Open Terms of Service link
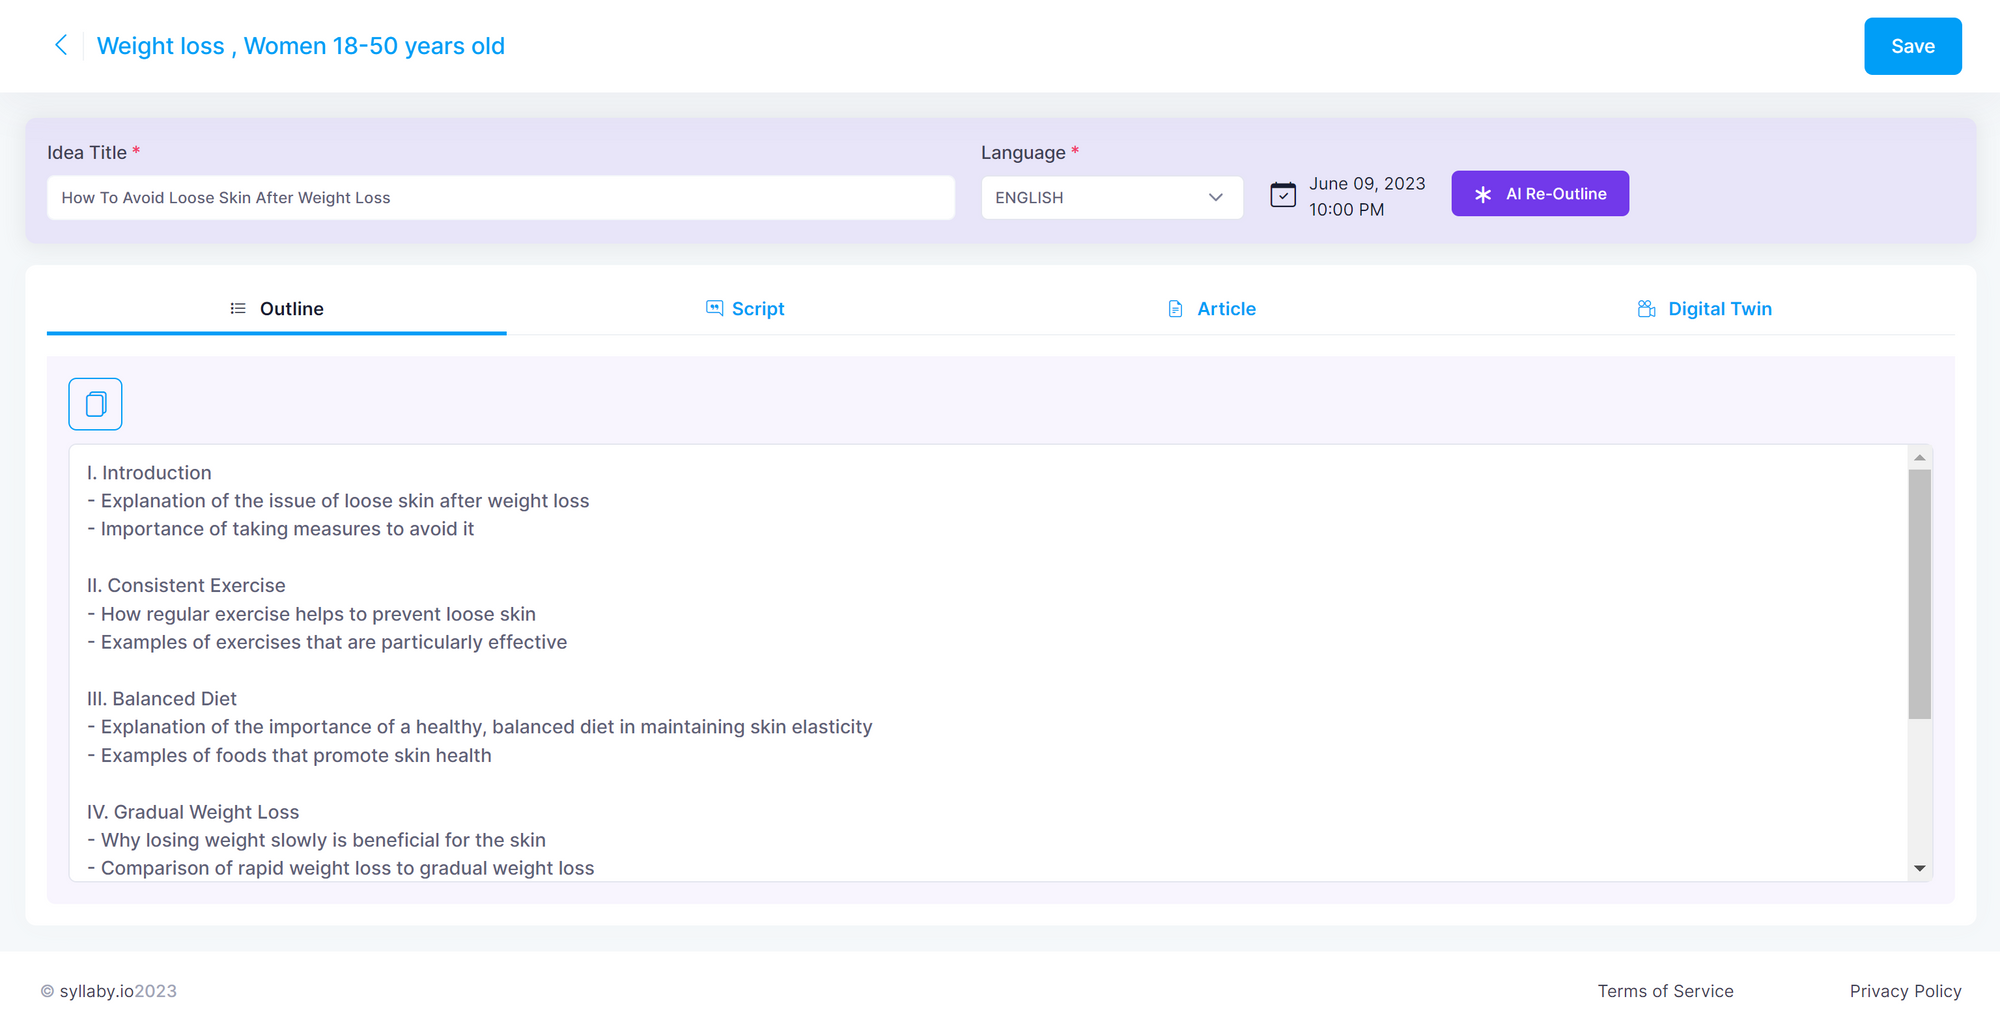Viewport: 2000px width, 1029px height. coord(1665,991)
